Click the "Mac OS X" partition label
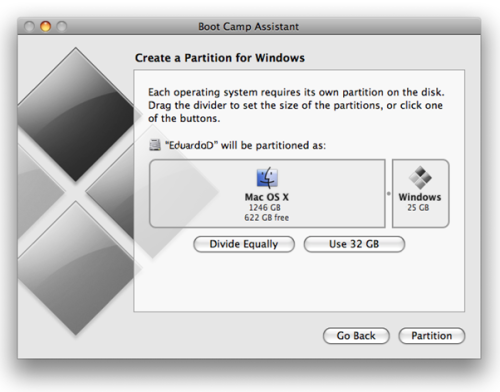Screen dimensions: 500x392 (x=267, y=197)
